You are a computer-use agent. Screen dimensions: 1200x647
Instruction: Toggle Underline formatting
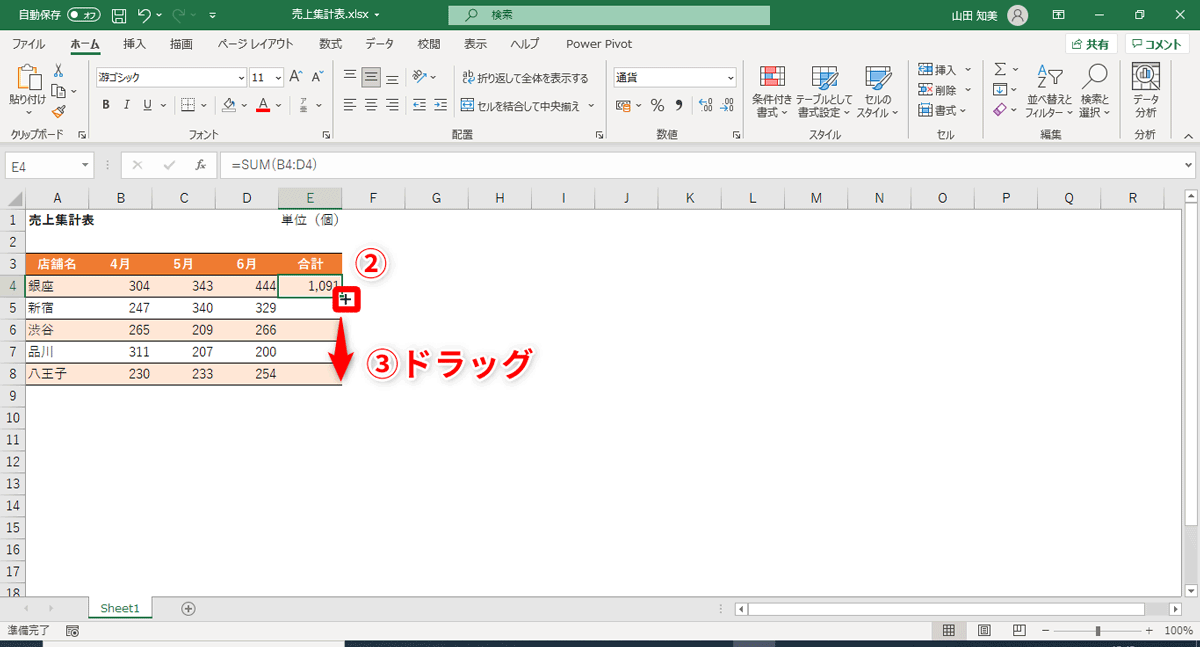pos(148,105)
